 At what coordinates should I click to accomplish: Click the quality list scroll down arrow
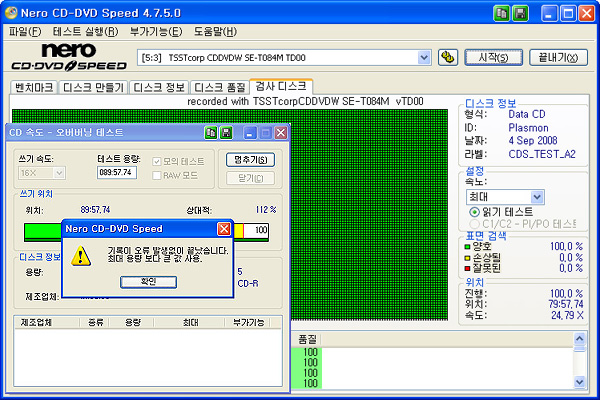coord(580,382)
